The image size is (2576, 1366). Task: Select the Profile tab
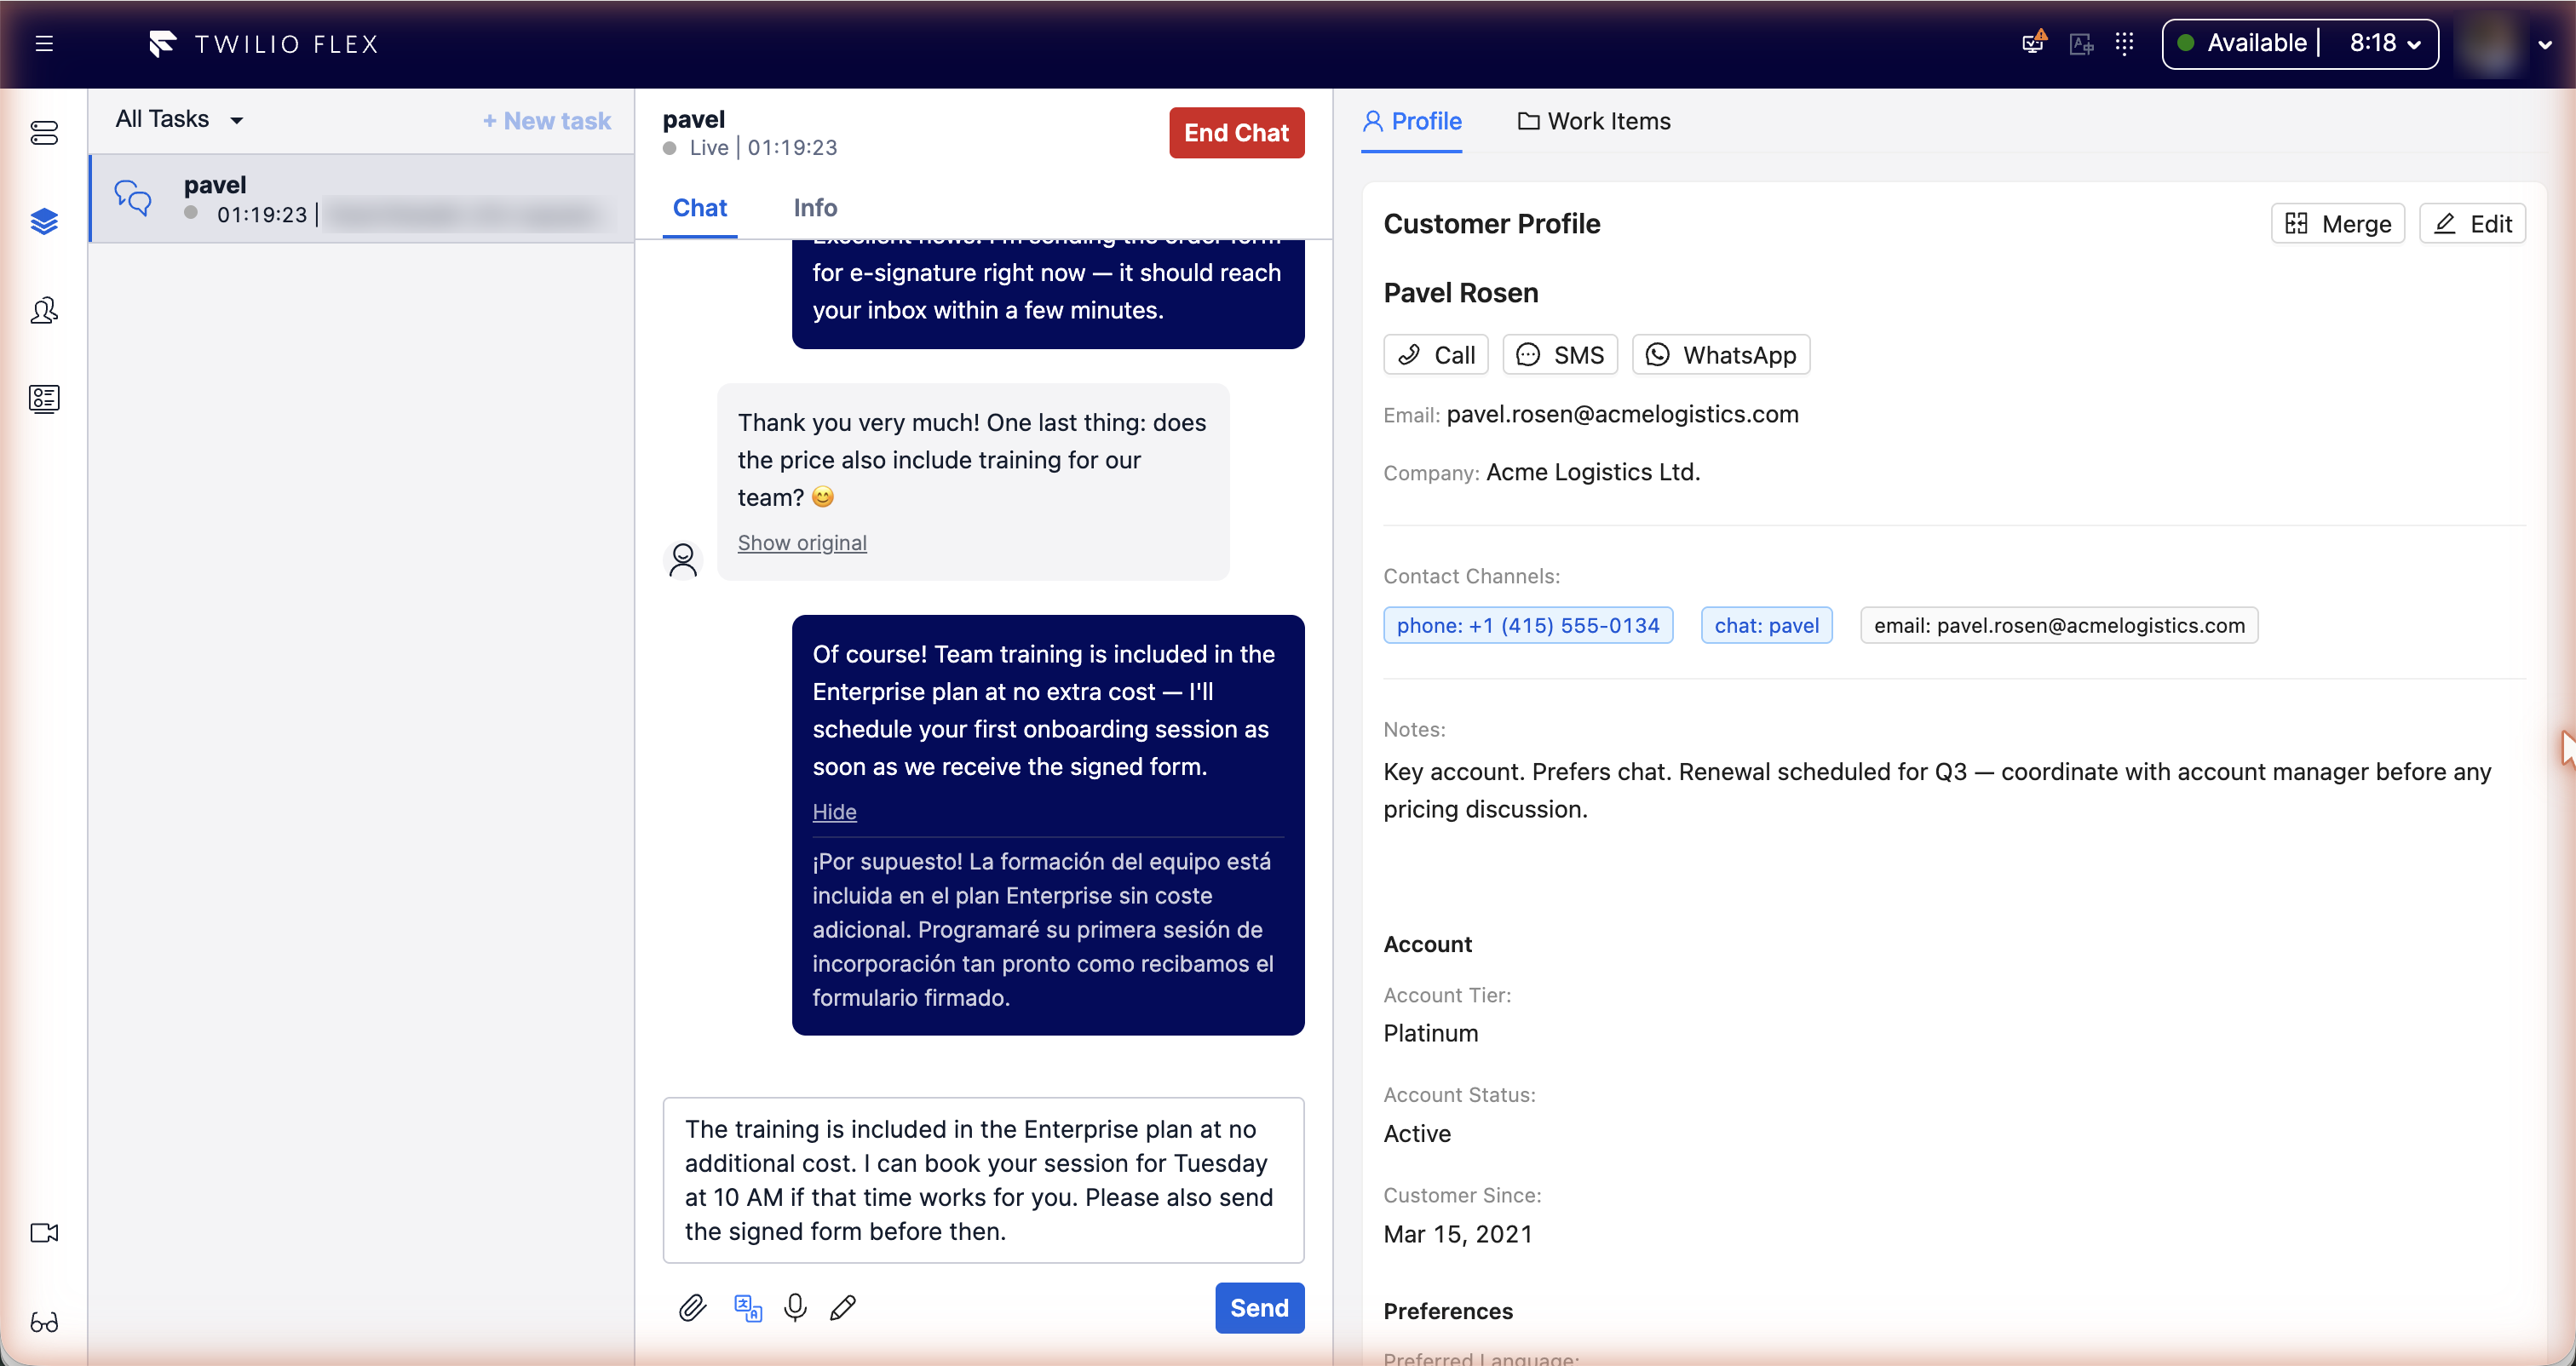click(1411, 121)
